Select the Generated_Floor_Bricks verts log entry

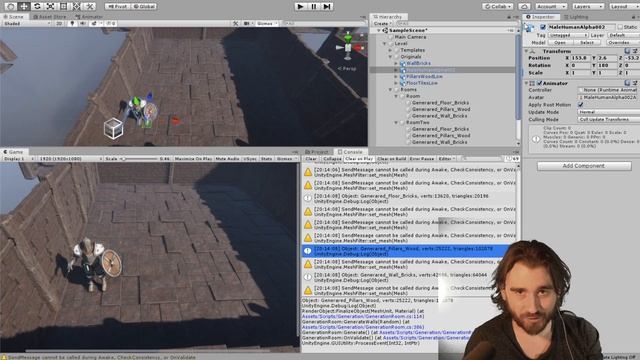[x=409, y=198]
